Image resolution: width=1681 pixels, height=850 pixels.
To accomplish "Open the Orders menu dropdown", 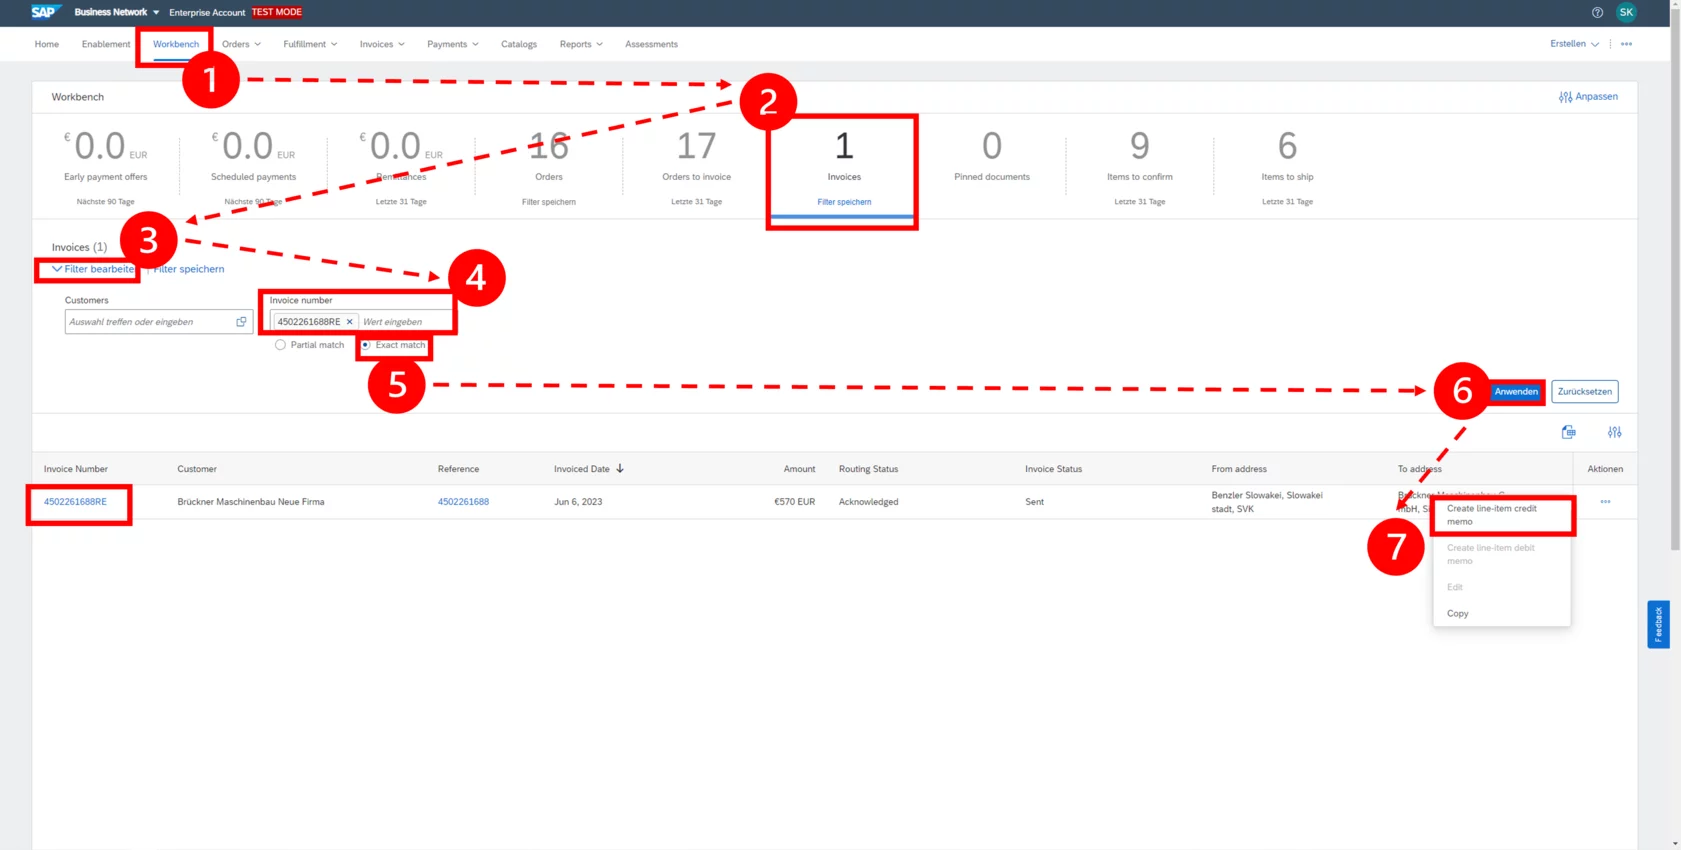I will click(241, 44).
